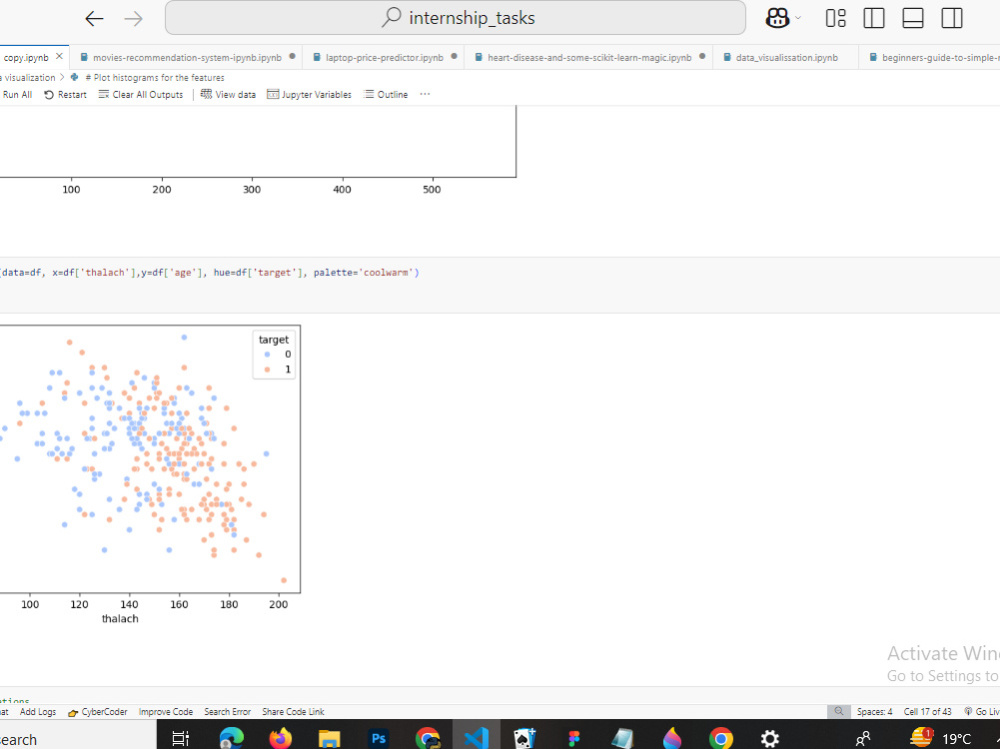Open the Customize Layout icon
The height and width of the screenshot is (749, 1000).
coord(835,18)
